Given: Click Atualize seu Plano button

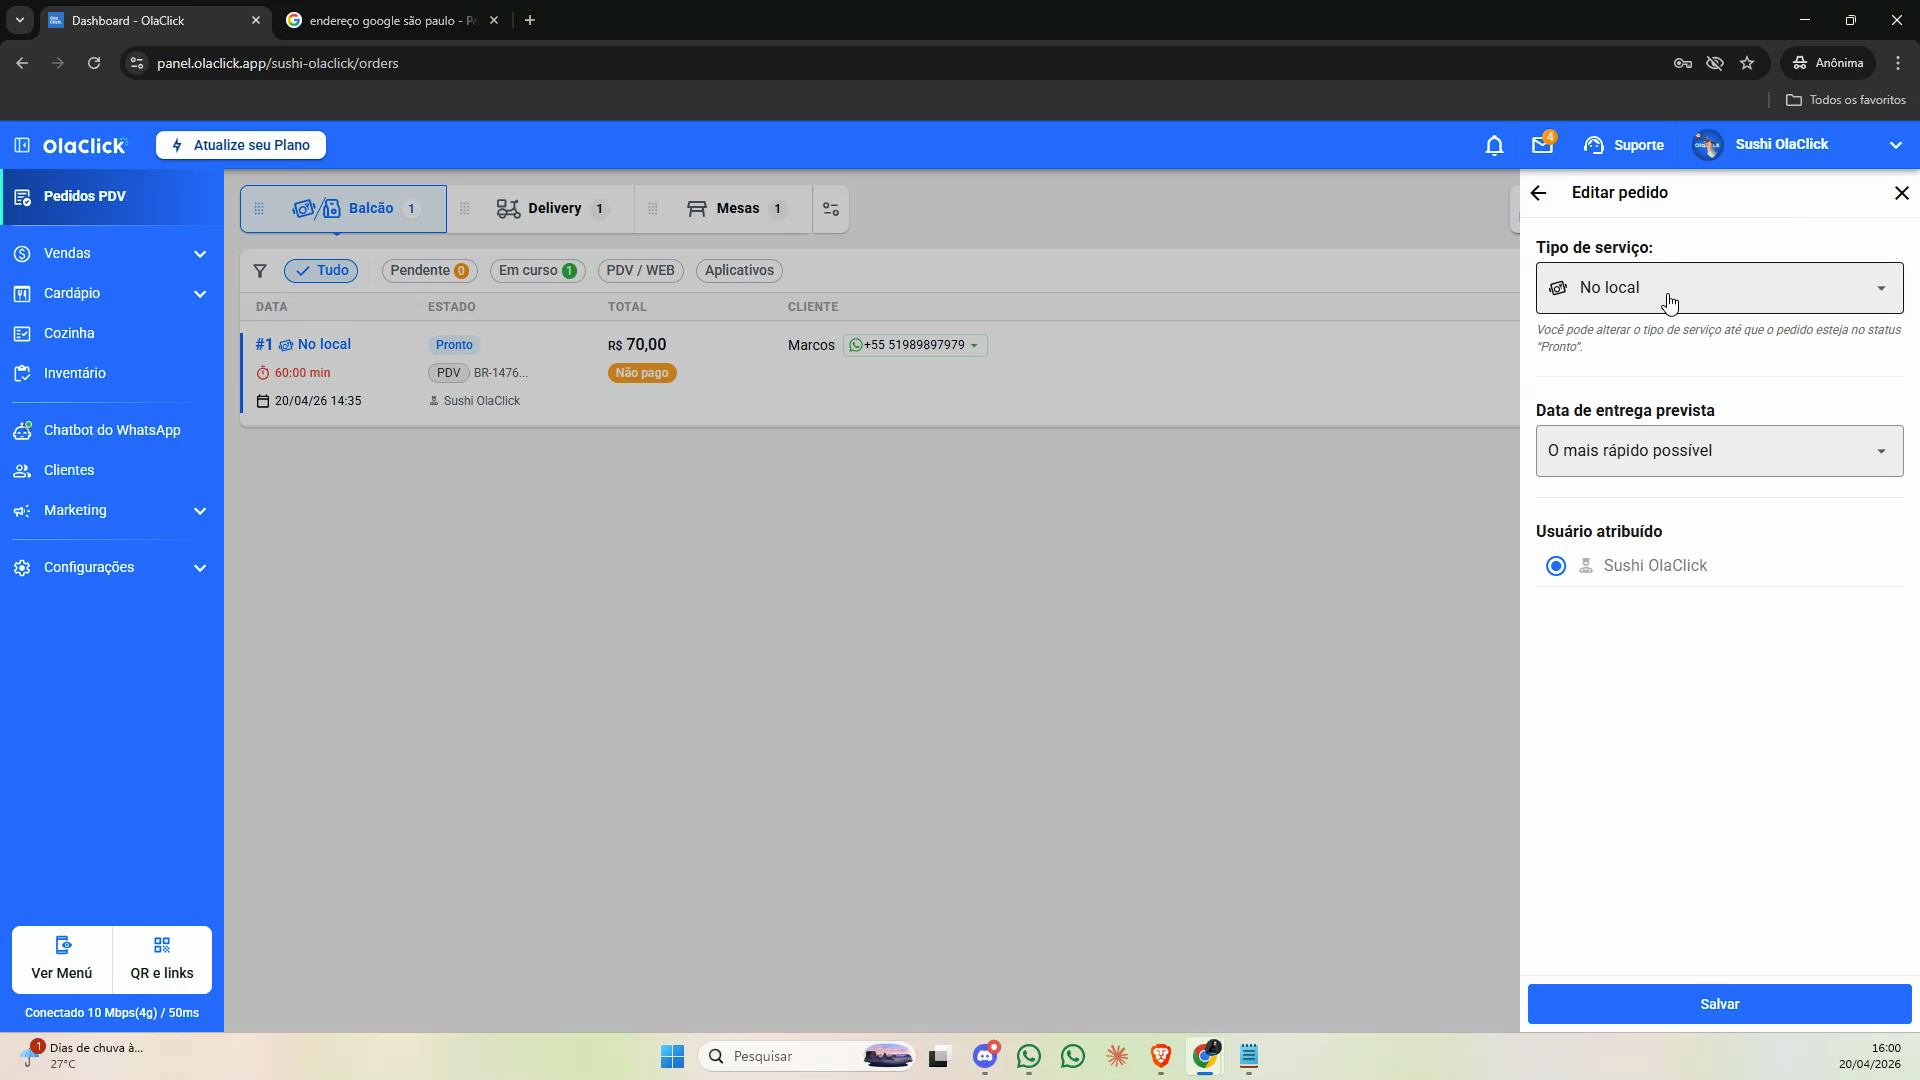Looking at the screenshot, I should point(241,145).
